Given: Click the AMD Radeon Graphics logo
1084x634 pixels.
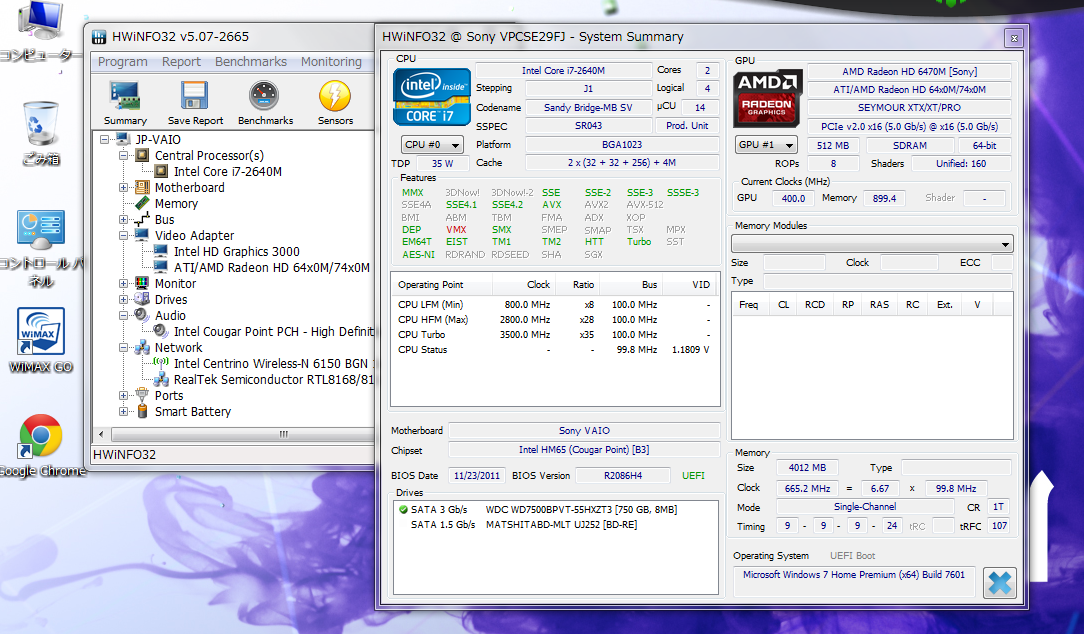Looking at the screenshot, I should pyautogui.click(x=768, y=97).
